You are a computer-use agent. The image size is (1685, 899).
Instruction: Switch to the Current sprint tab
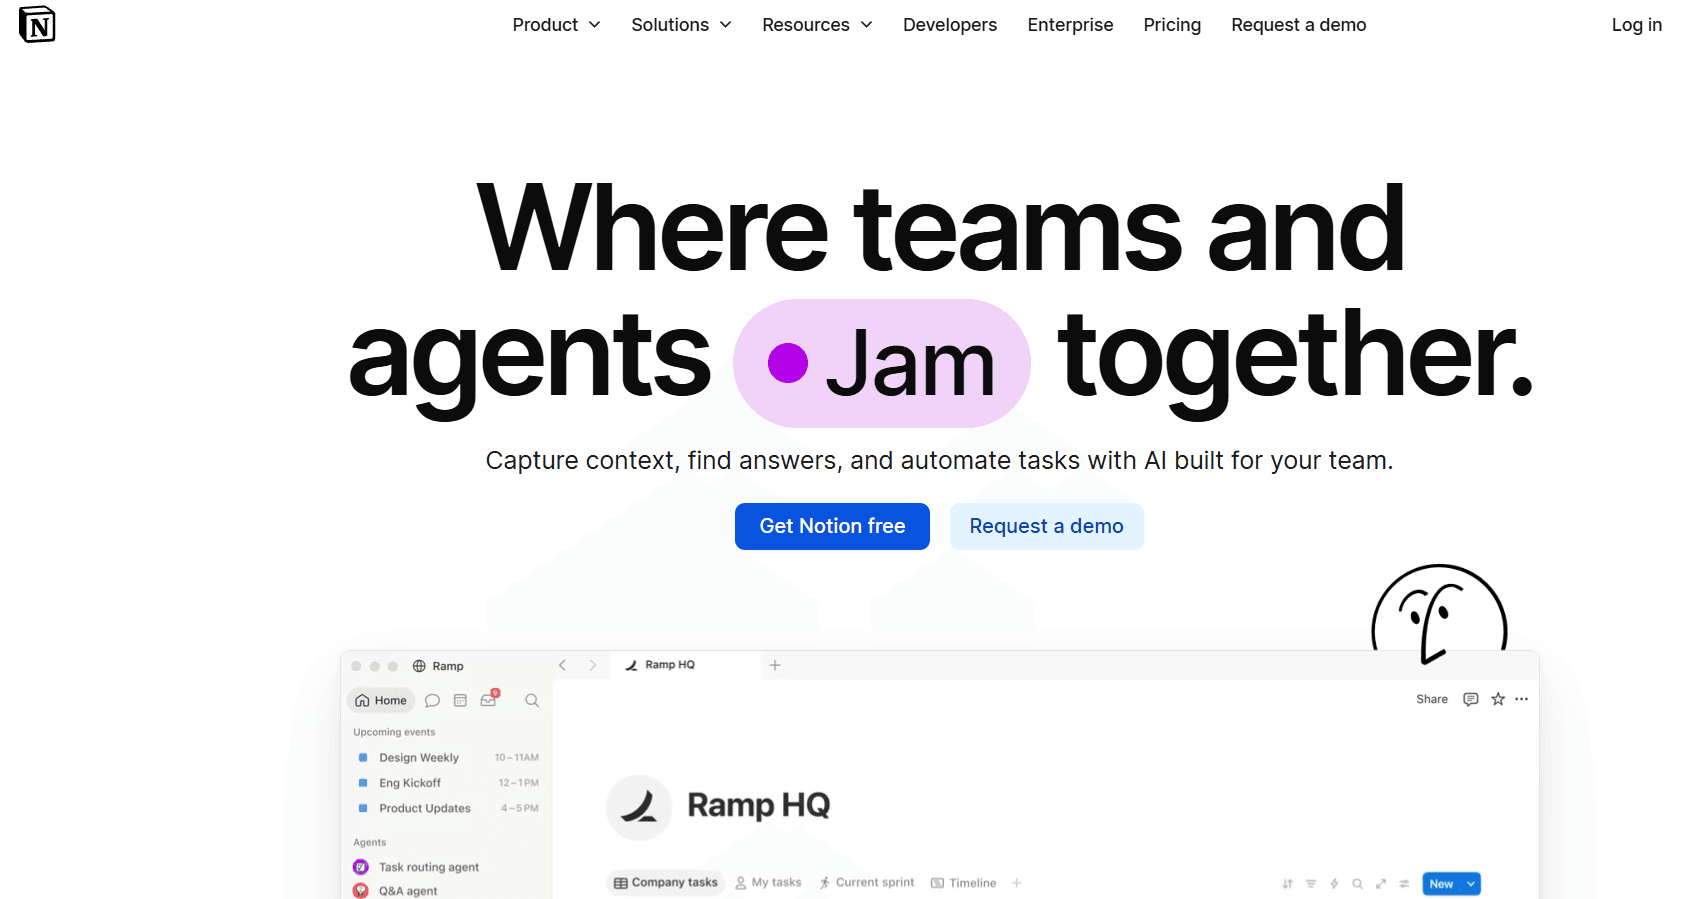point(866,883)
